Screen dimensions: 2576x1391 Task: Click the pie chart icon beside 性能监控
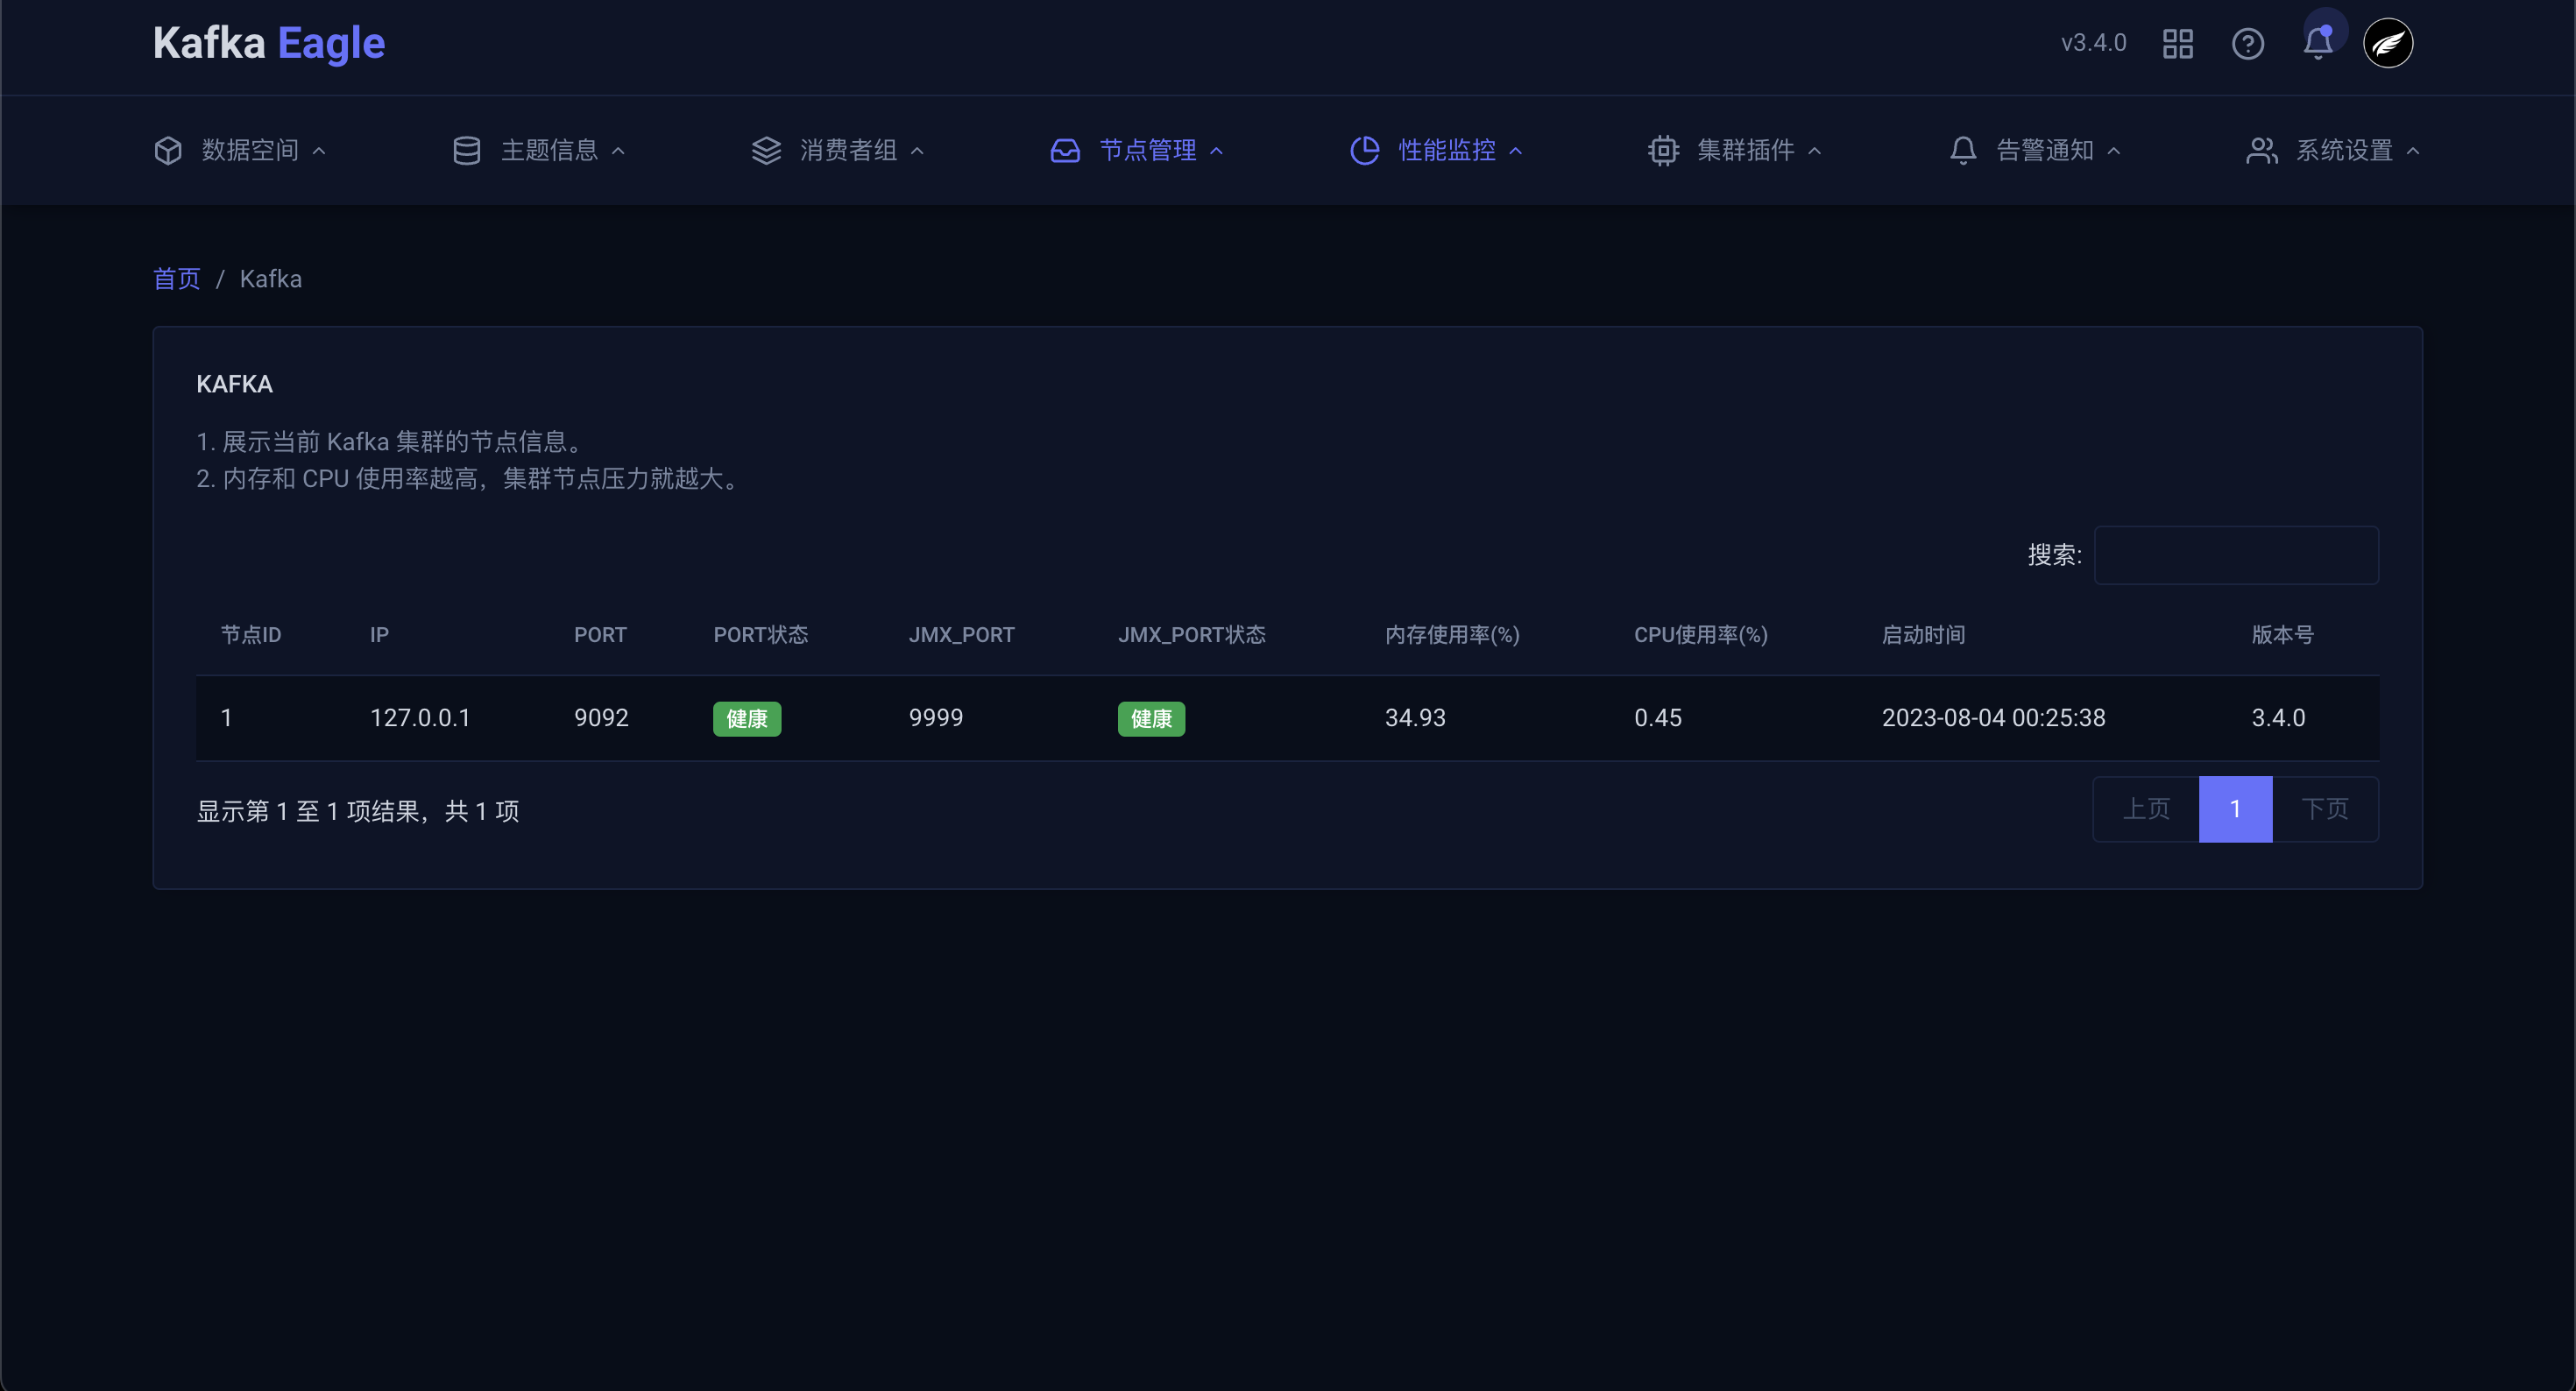pyautogui.click(x=1364, y=151)
